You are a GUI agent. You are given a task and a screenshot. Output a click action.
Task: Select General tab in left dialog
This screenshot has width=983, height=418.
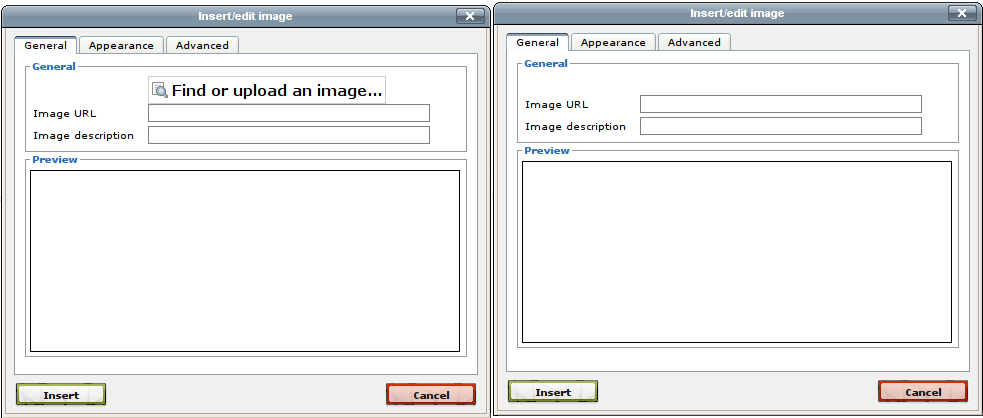point(46,45)
